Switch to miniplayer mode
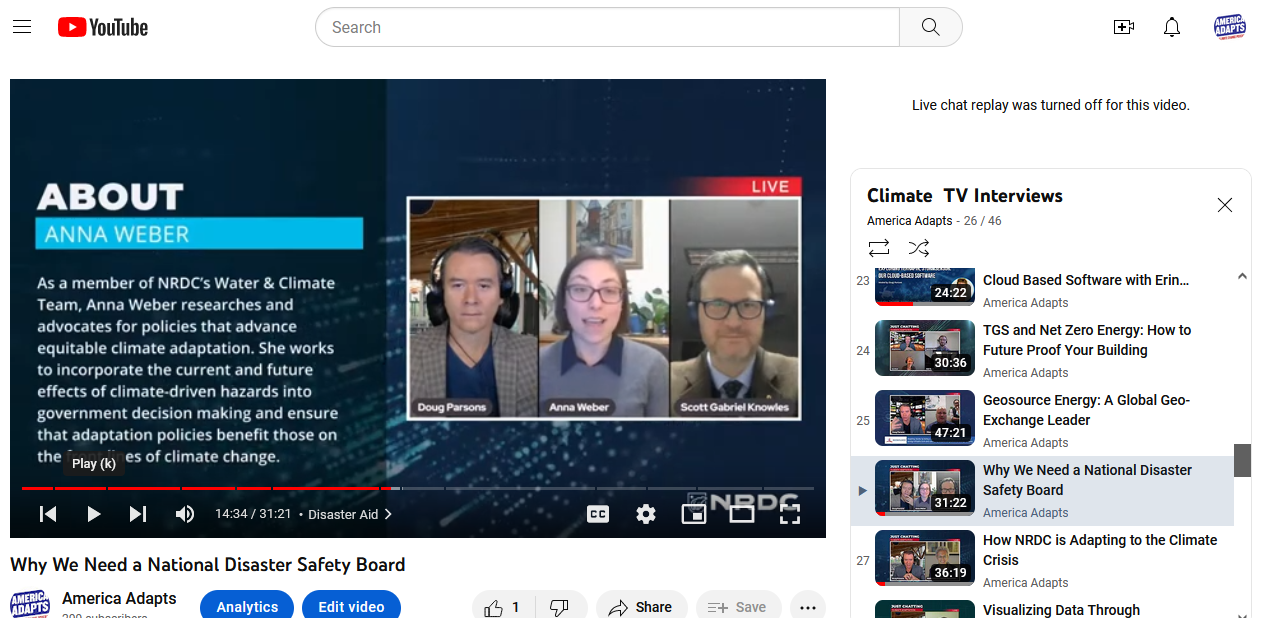 tap(694, 514)
